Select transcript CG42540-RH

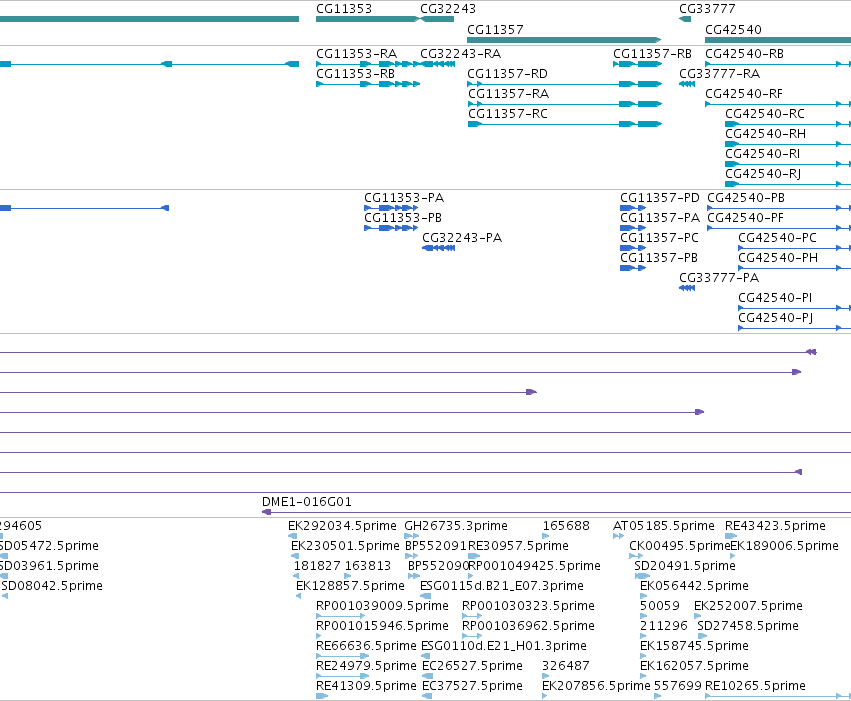coord(765,134)
